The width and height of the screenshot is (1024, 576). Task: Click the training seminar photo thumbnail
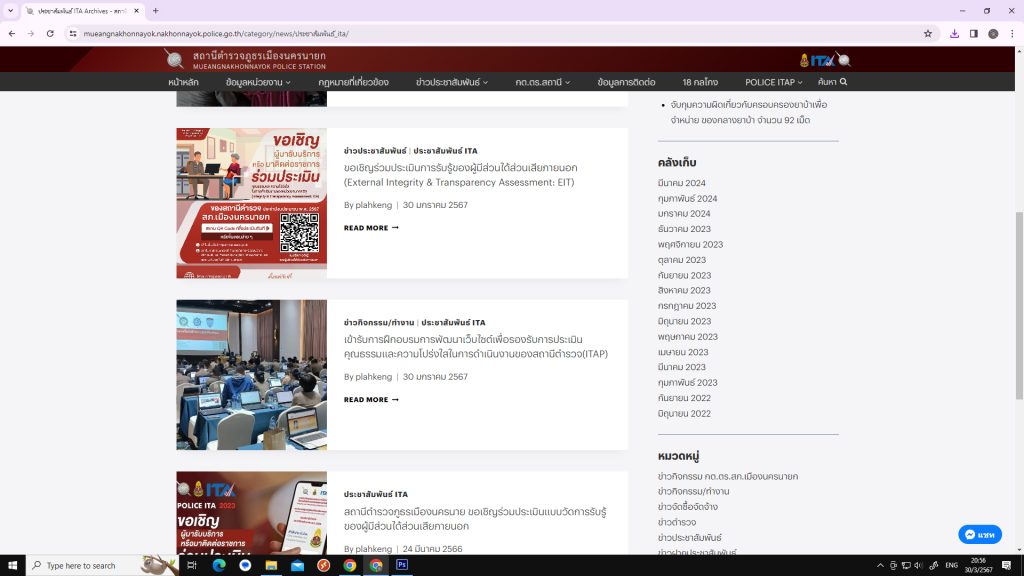pyautogui.click(x=251, y=375)
